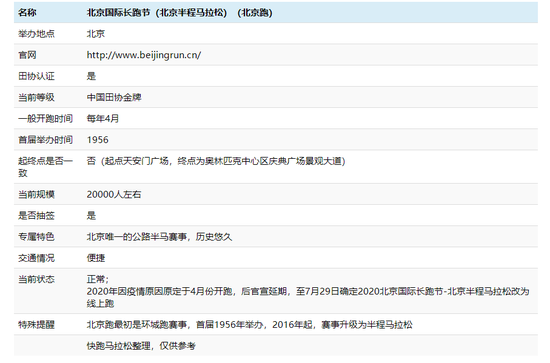550x363 pixels.
Task: Select the 北京 location value
Action: pyautogui.click(x=95, y=34)
